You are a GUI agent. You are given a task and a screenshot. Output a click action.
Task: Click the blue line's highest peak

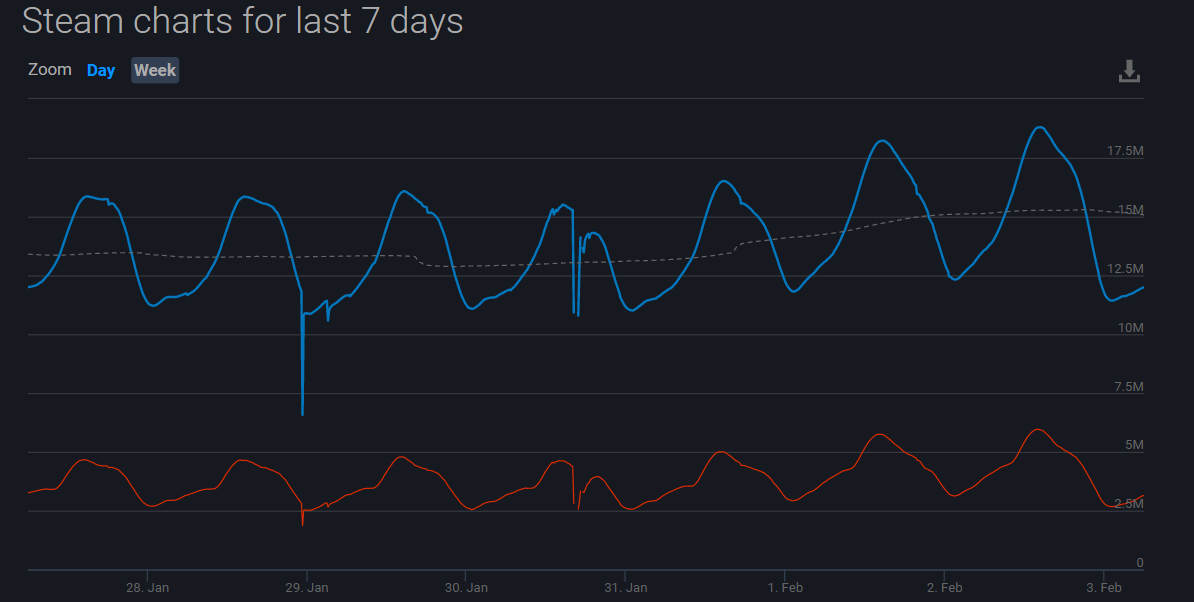point(1040,127)
